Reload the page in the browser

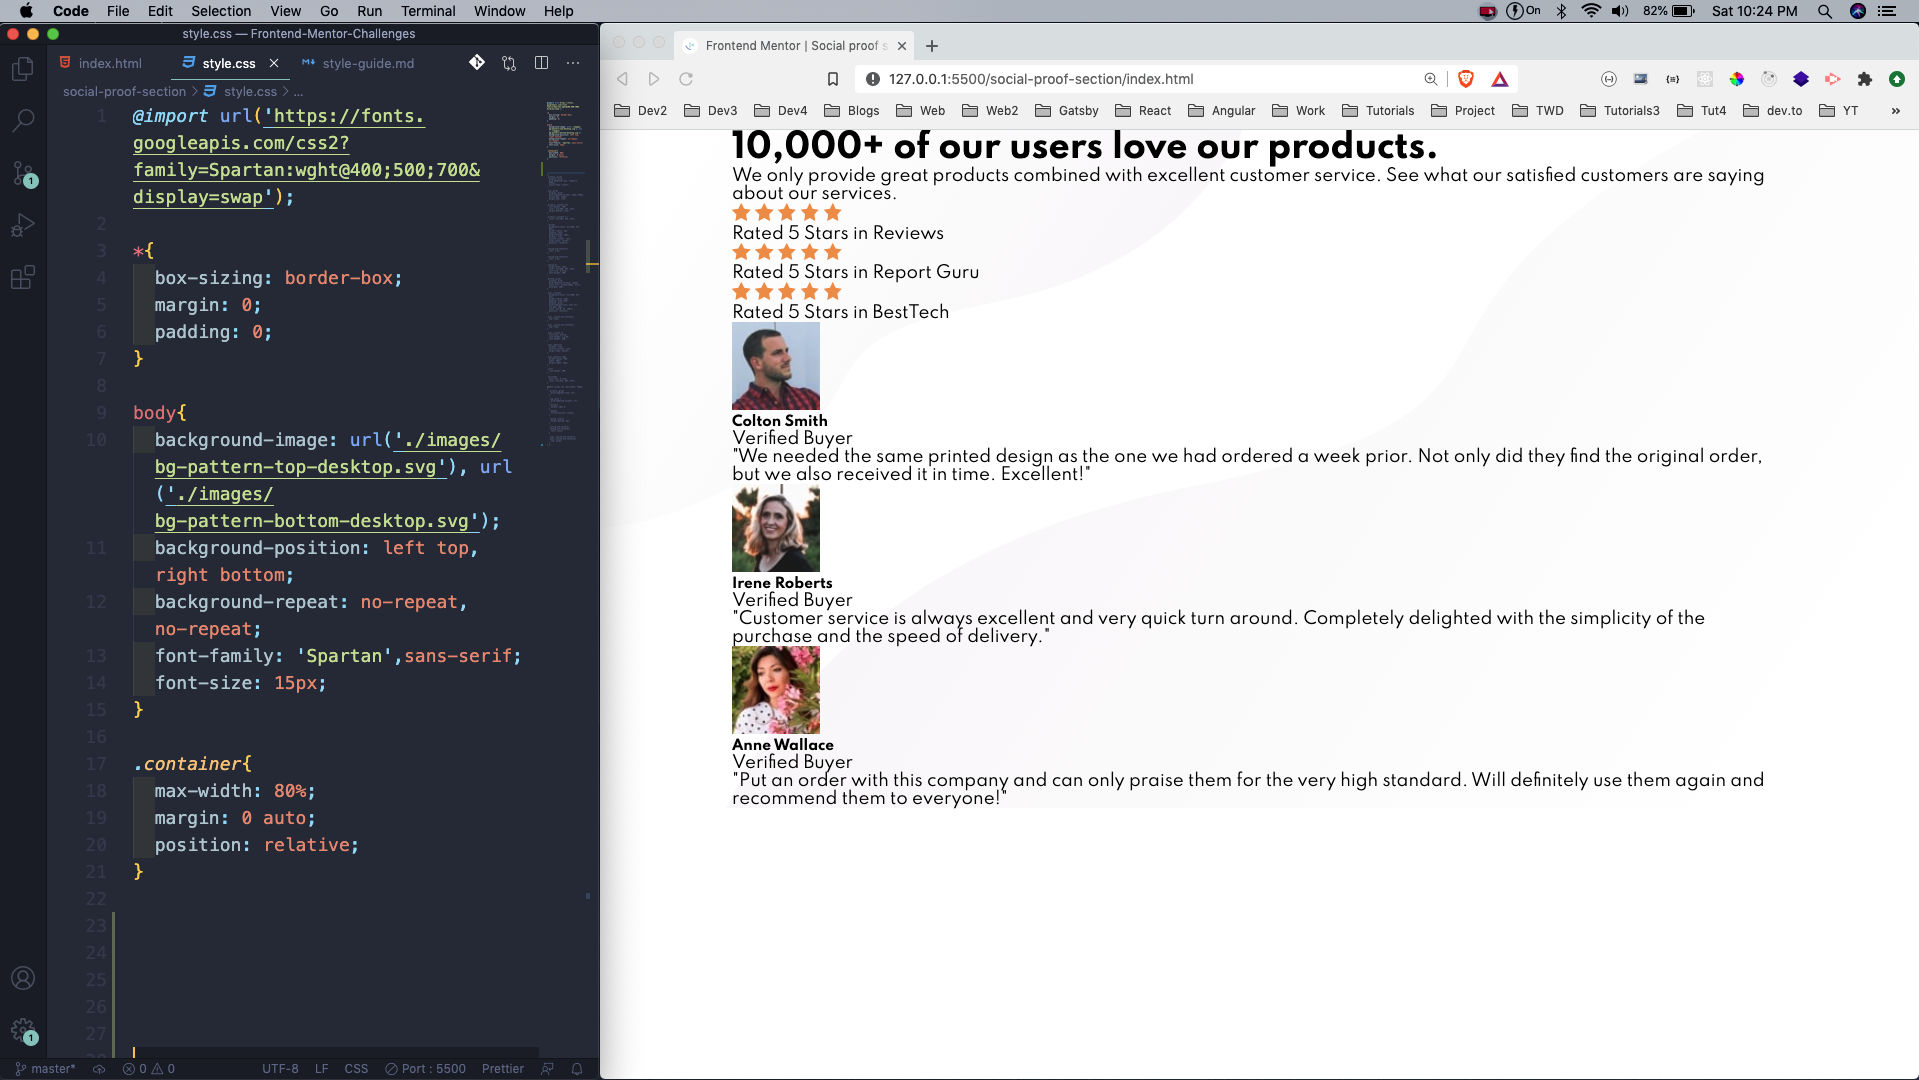tap(686, 79)
